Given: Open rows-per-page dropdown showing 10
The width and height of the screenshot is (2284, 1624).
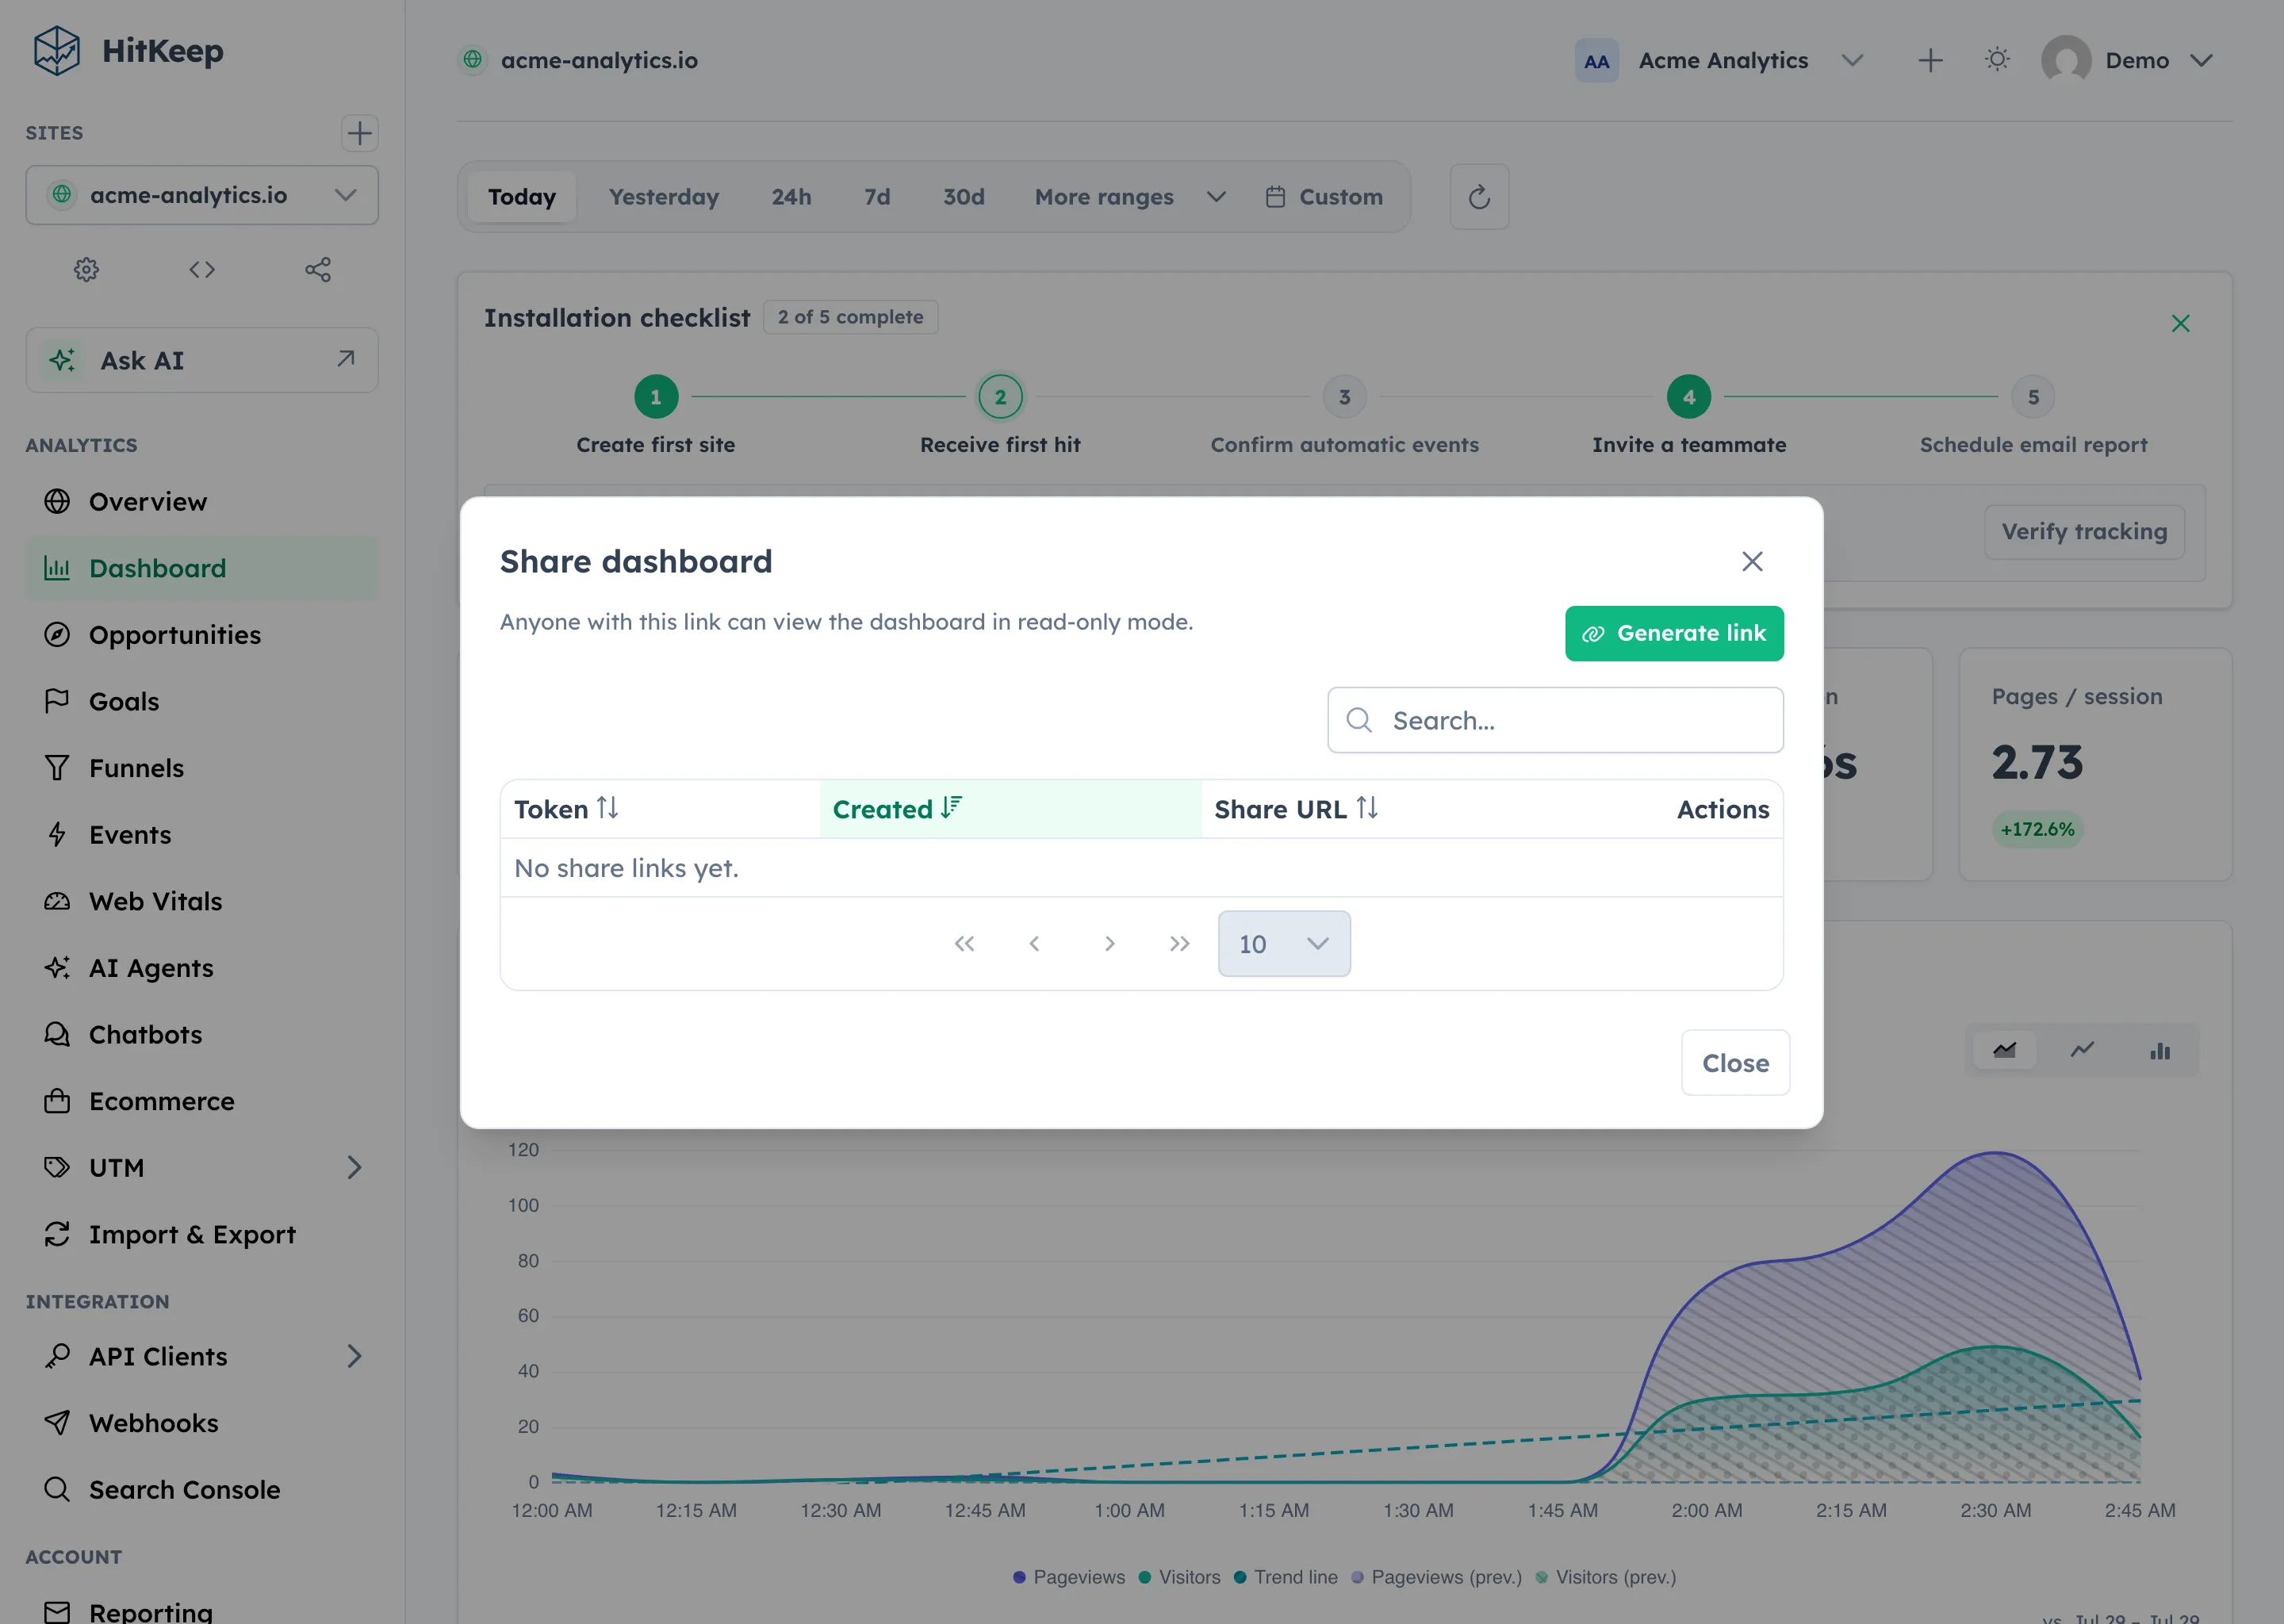Looking at the screenshot, I should pyautogui.click(x=1284, y=943).
